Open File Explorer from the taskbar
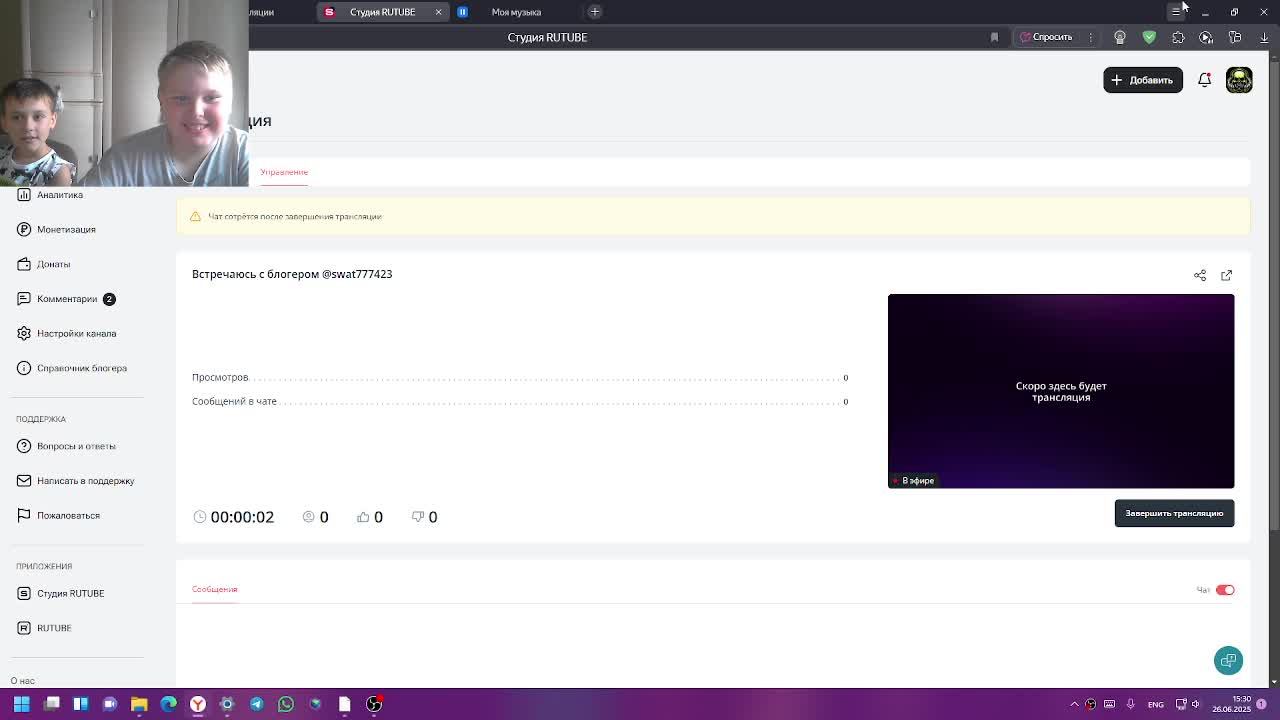Viewport: 1280px width, 720px height. tap(139, 704)
